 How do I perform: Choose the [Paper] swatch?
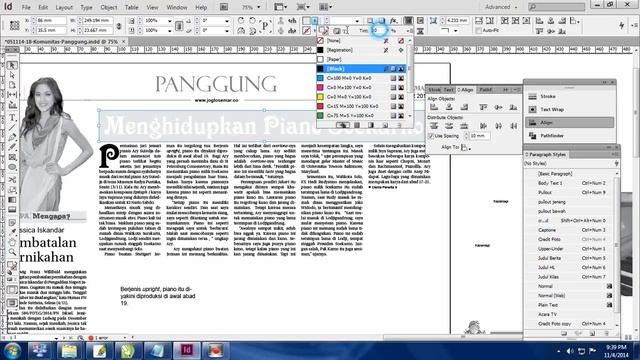click(x=362, y=60)
